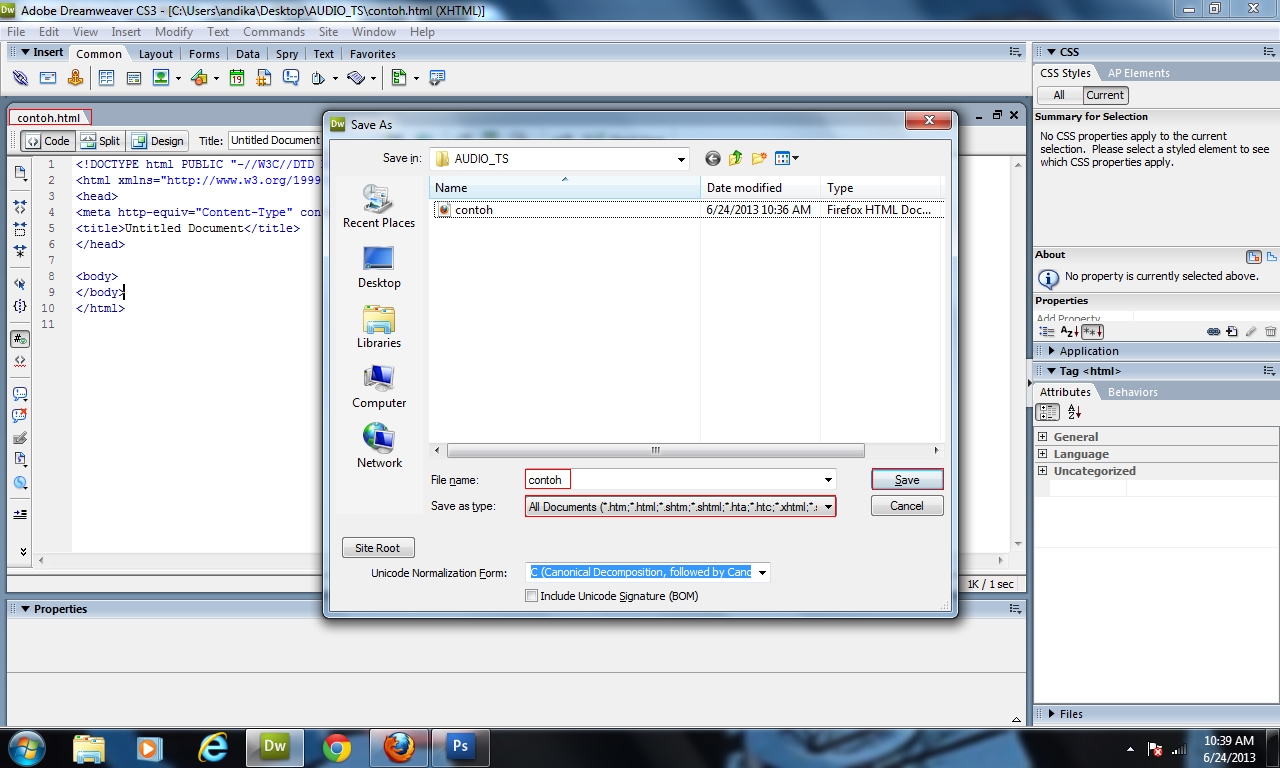
Task: Open the Modify menu
Action: 174,32
